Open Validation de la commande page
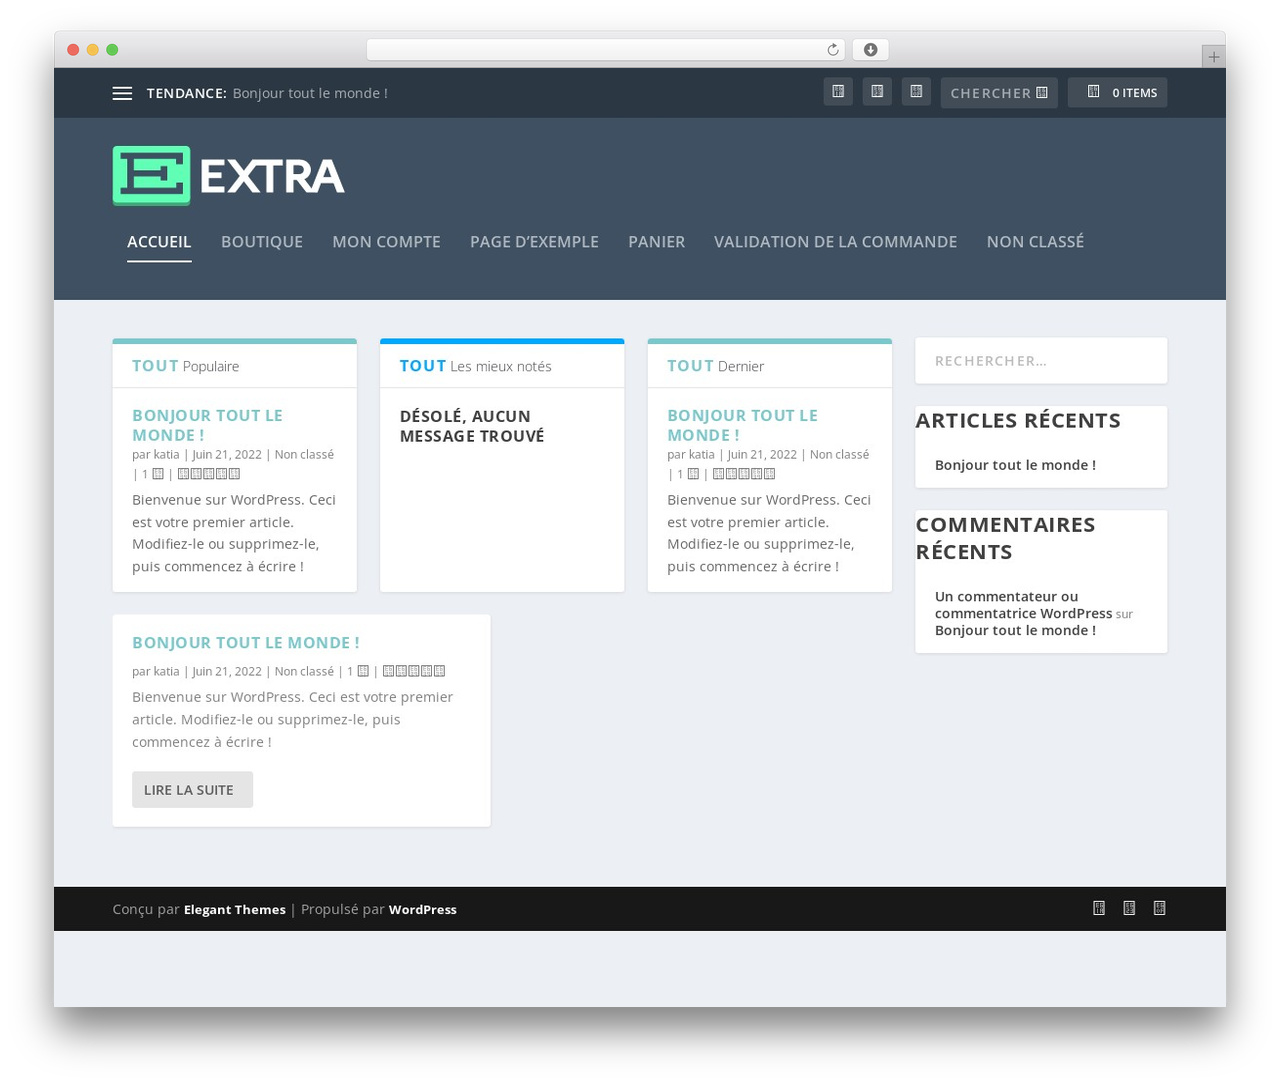The height and width of the screenshot is (1084, 1280). tap(835, 242)
